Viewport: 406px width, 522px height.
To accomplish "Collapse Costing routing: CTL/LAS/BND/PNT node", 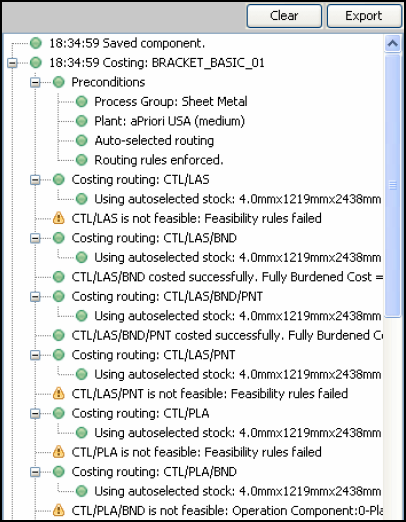I will [35, 297].
